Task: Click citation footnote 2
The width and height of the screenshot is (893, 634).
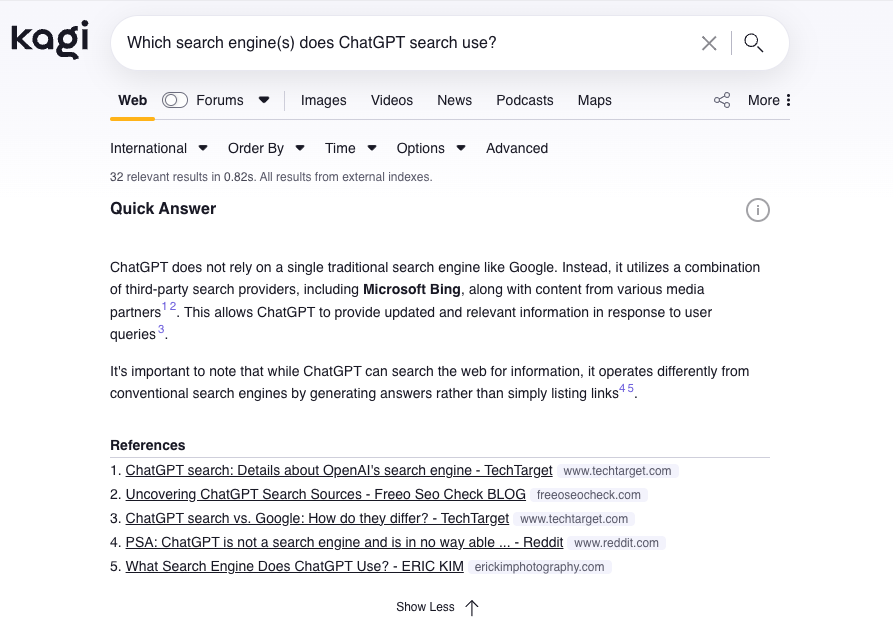Action: pyautogui.click(x=173, y=306)
